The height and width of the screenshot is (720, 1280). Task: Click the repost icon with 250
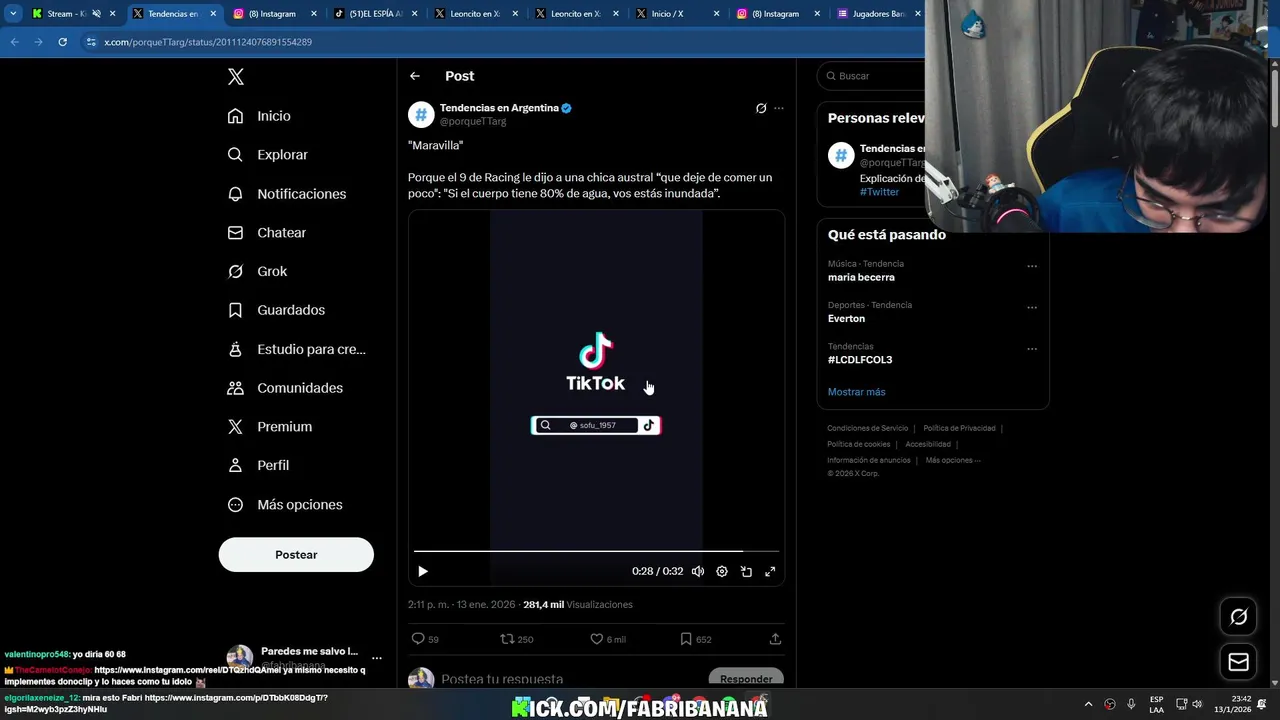point(516,639)
